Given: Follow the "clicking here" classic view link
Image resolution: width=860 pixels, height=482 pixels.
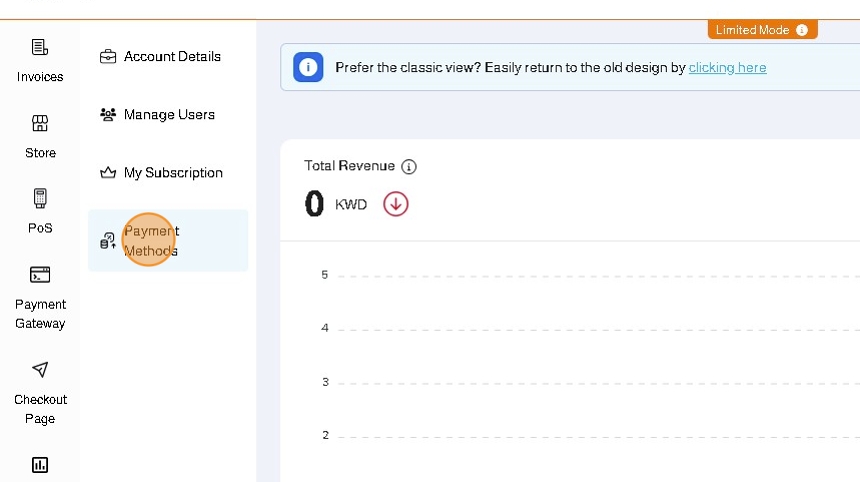Looking at the screenshot, I should 727,68.
